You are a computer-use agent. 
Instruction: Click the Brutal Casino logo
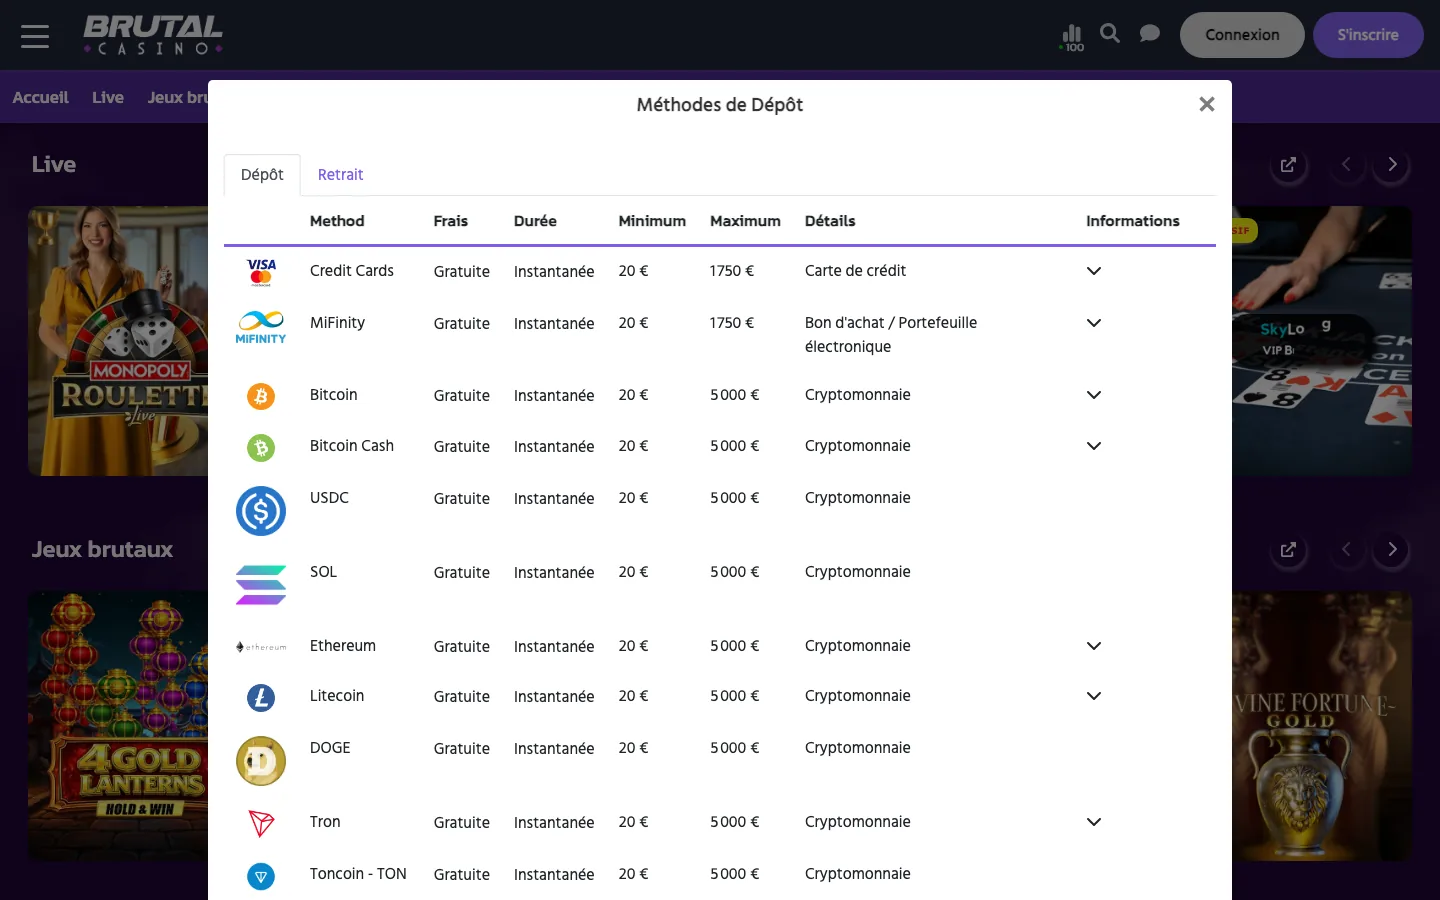click(x=153, y=35)
